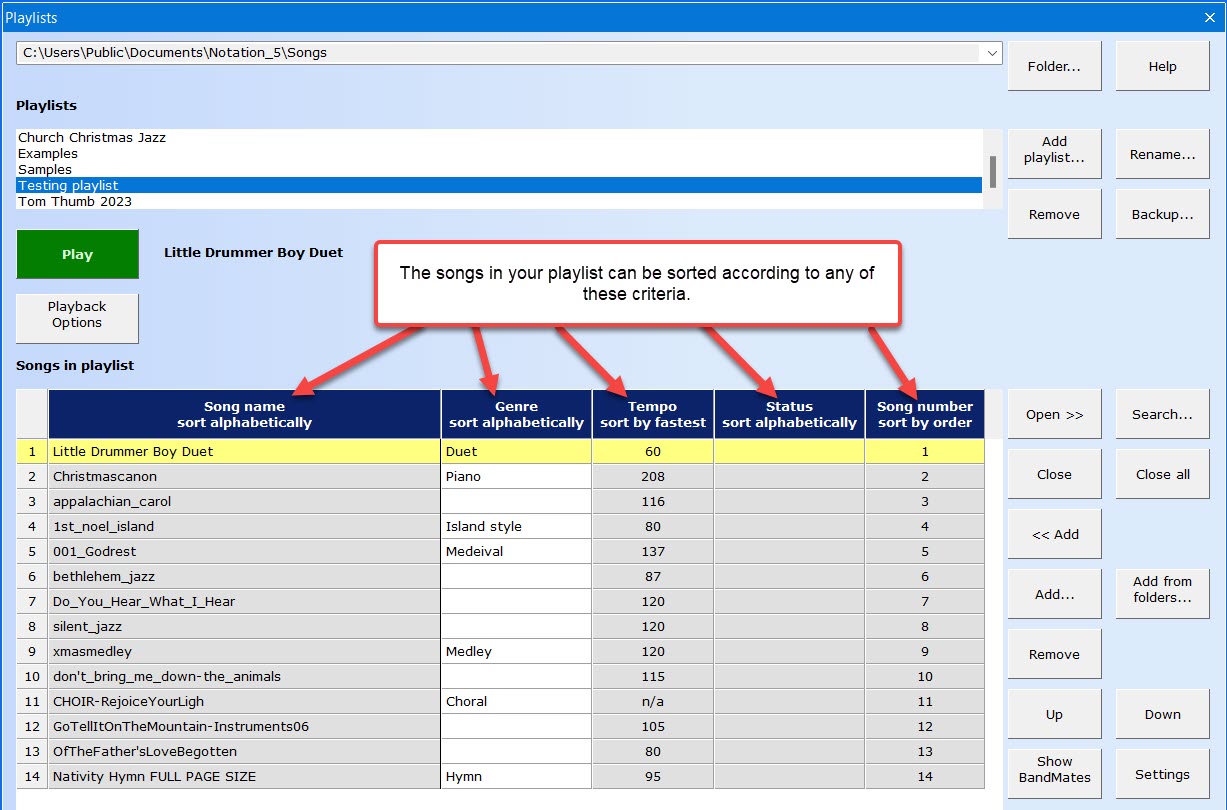Sort songs by Song name column header

point(244,414)
